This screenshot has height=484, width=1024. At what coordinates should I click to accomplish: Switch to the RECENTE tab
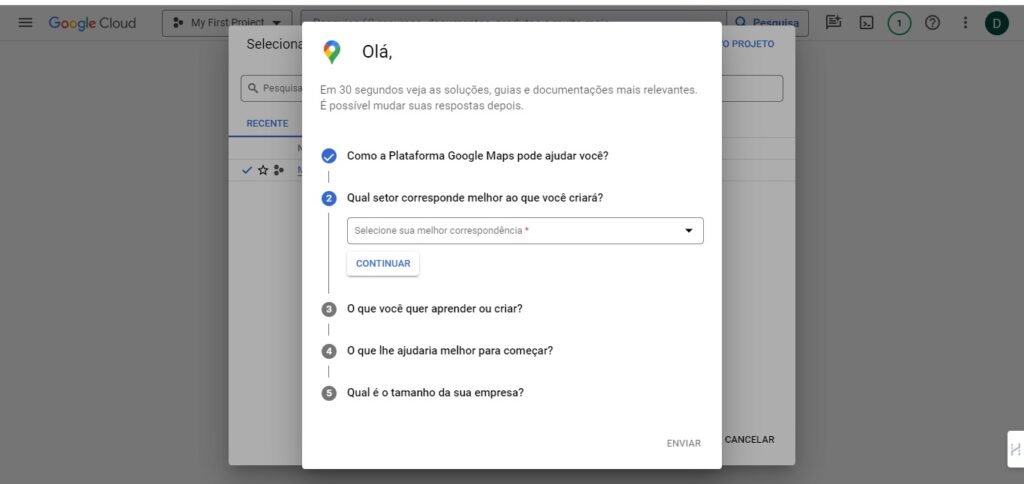267,124
